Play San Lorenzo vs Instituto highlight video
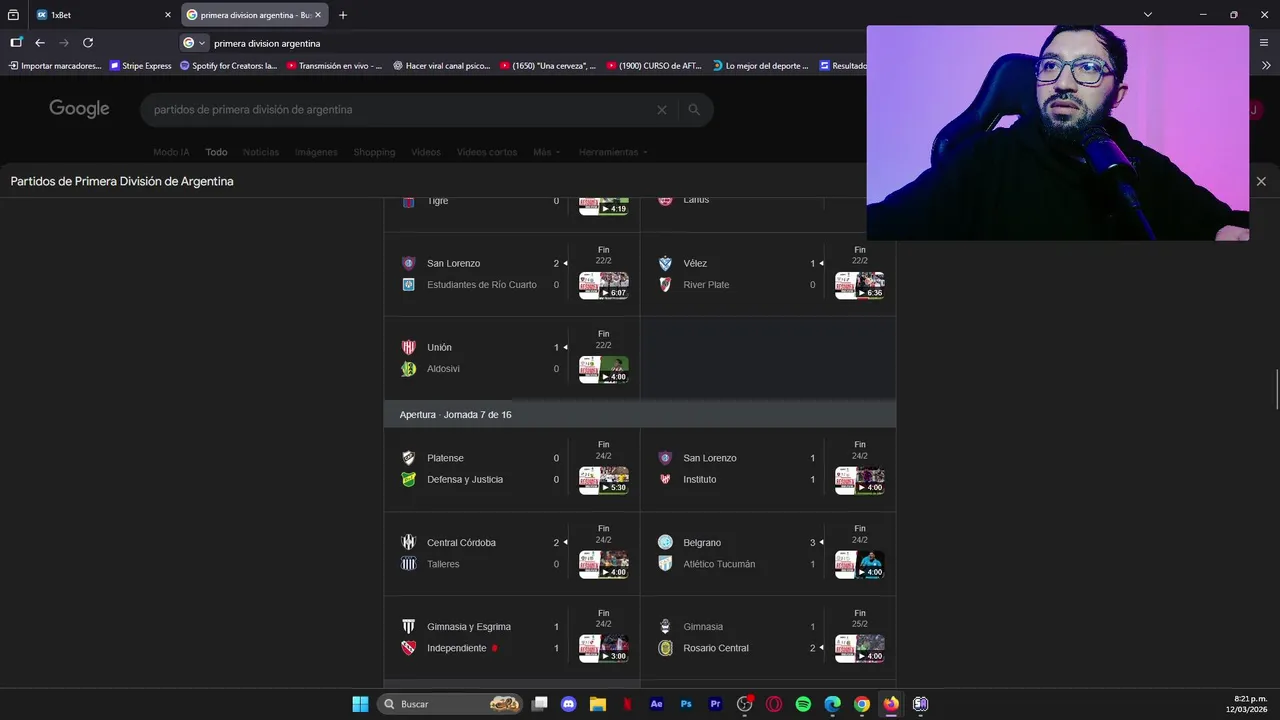Screen dimensions: 1280x720 click(860, 480)
